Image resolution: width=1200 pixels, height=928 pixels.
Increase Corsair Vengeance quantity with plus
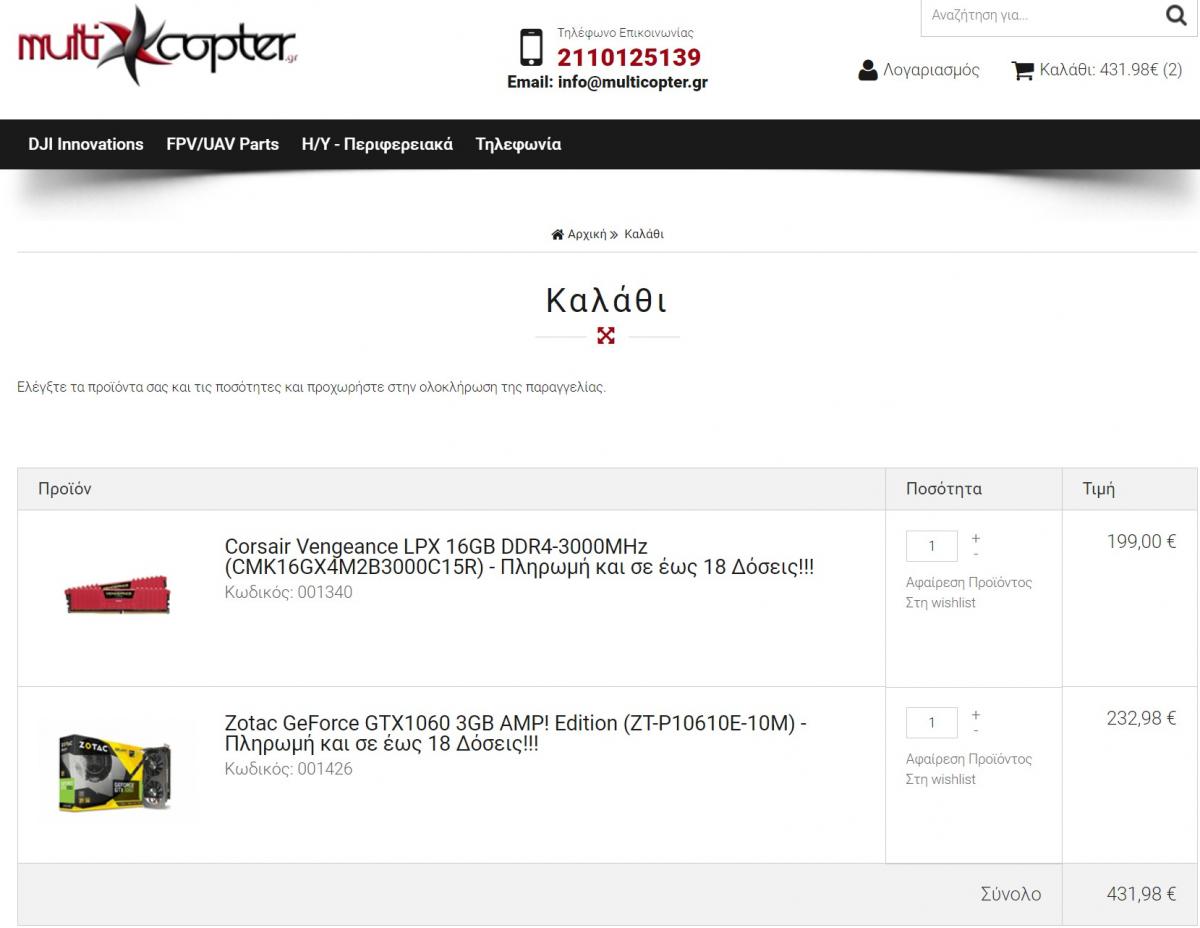(x=976, y=538)
